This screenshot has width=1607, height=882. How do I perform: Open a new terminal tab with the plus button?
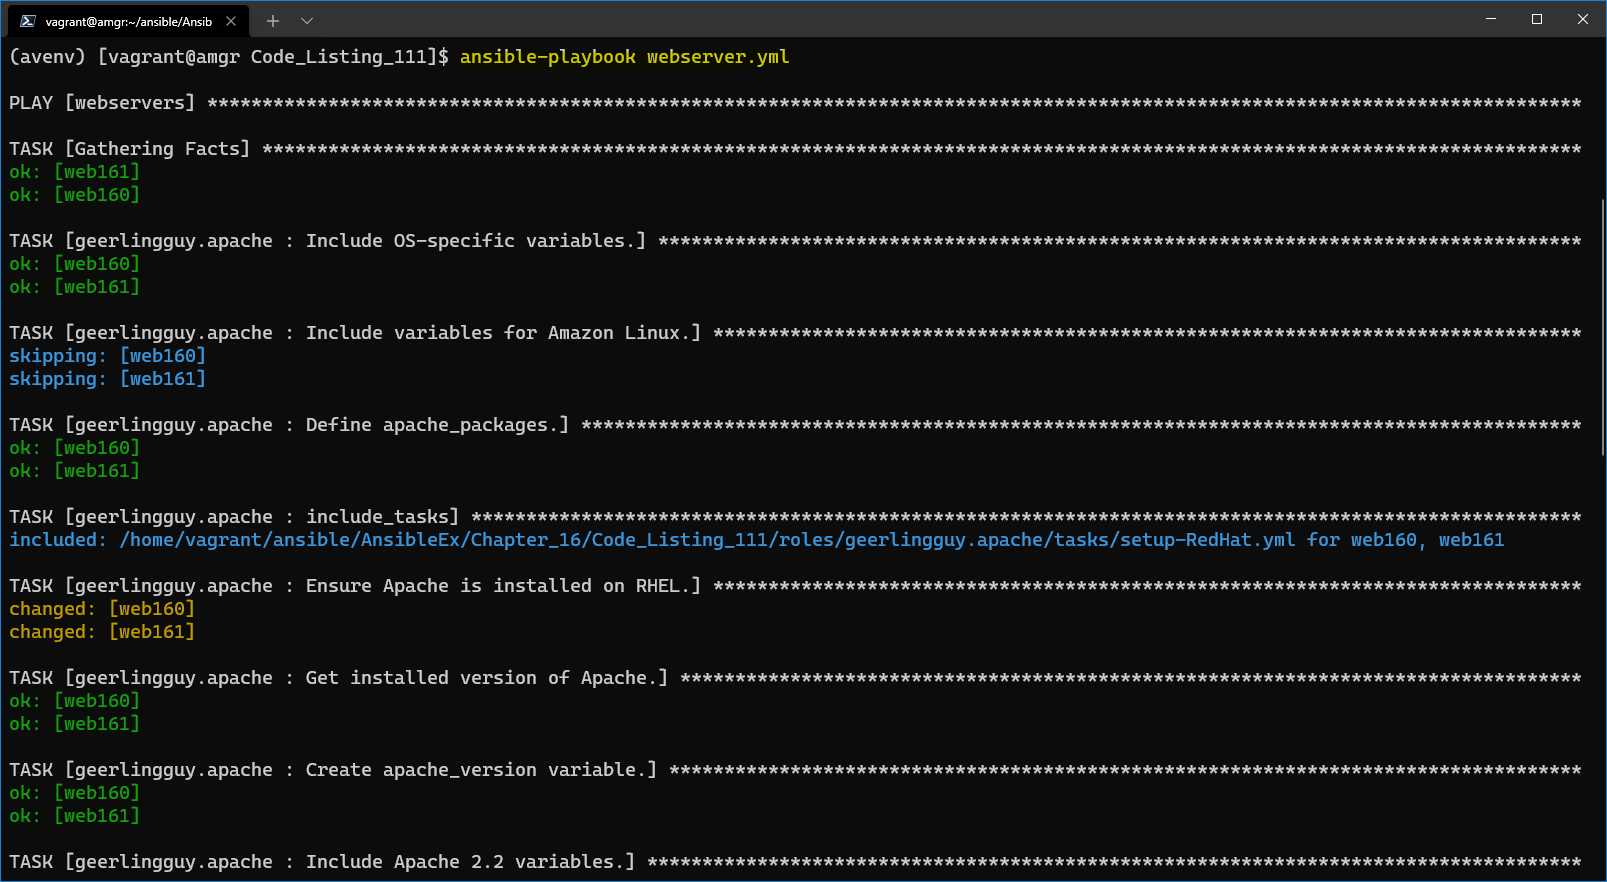pos(273,21)
